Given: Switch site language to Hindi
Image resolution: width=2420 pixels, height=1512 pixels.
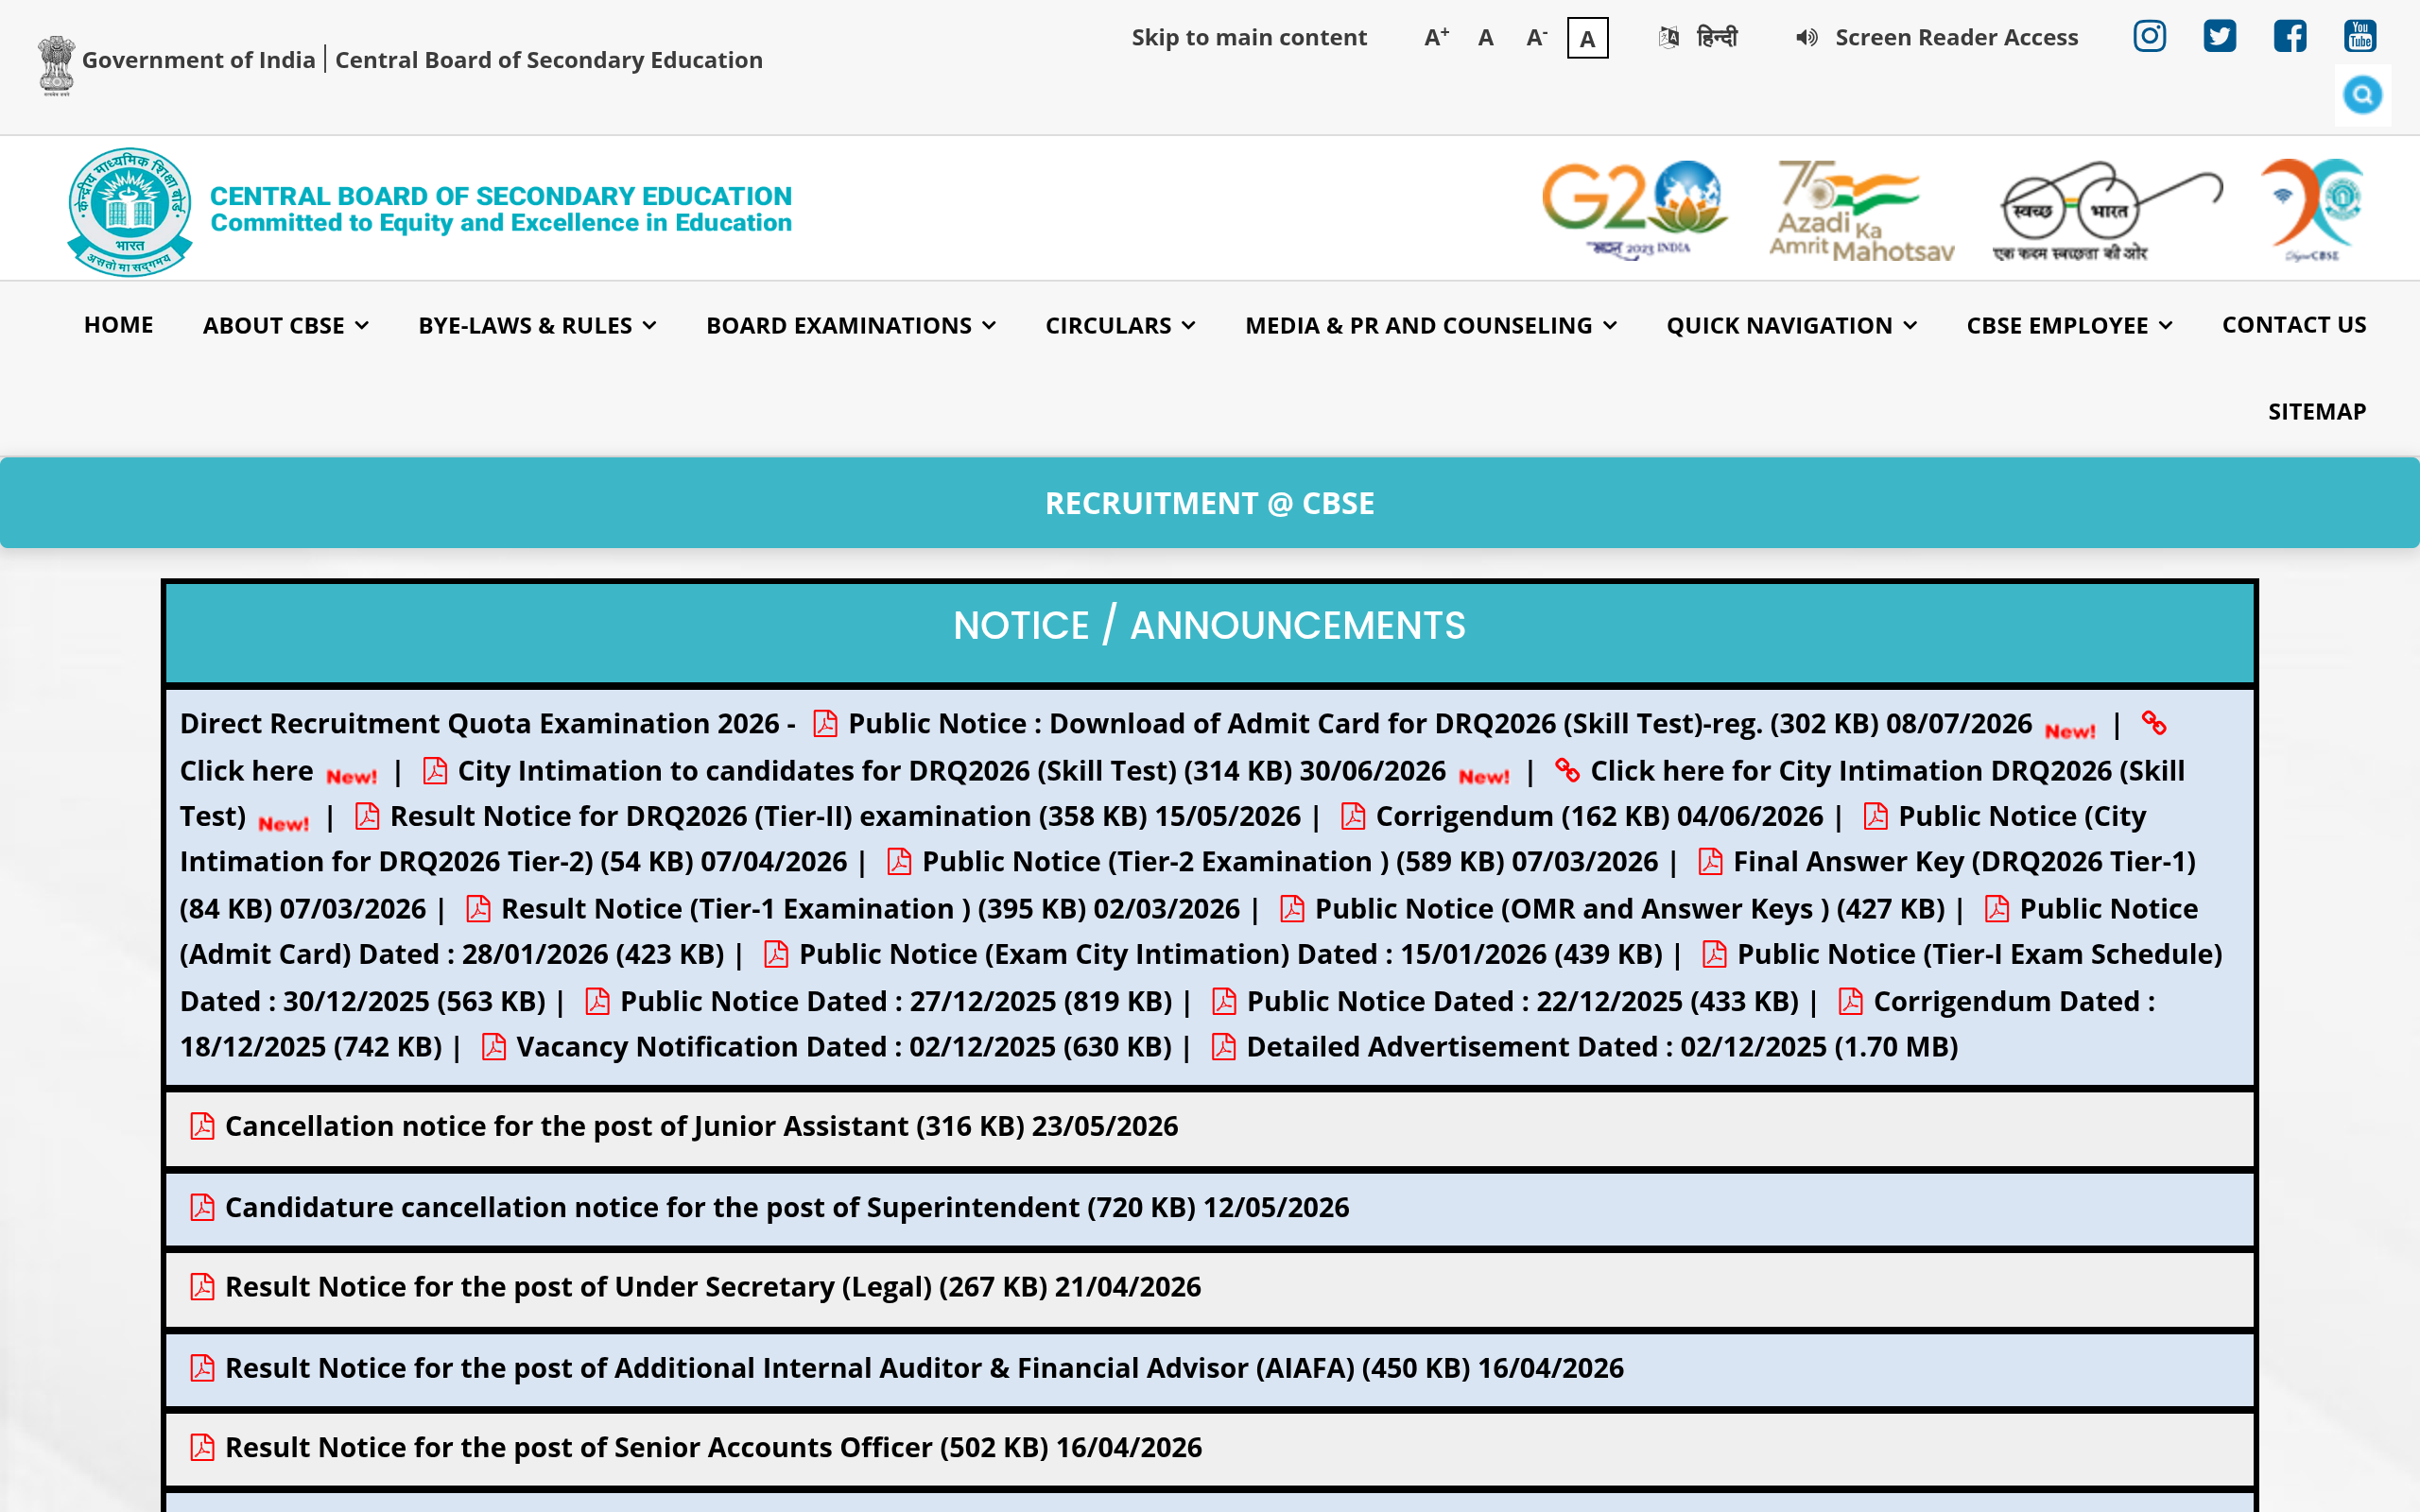Looking at the screenshot, I should click(1717, 37).
